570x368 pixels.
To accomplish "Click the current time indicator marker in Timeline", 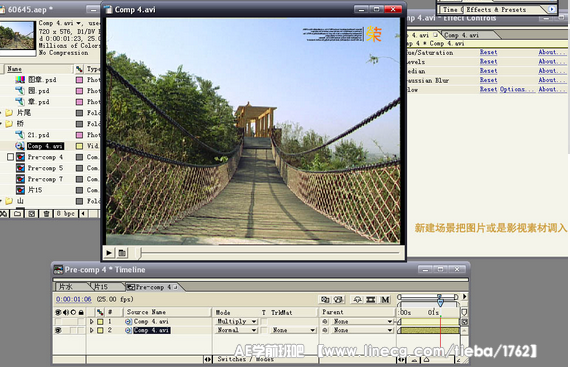I will tap(440, 303).
